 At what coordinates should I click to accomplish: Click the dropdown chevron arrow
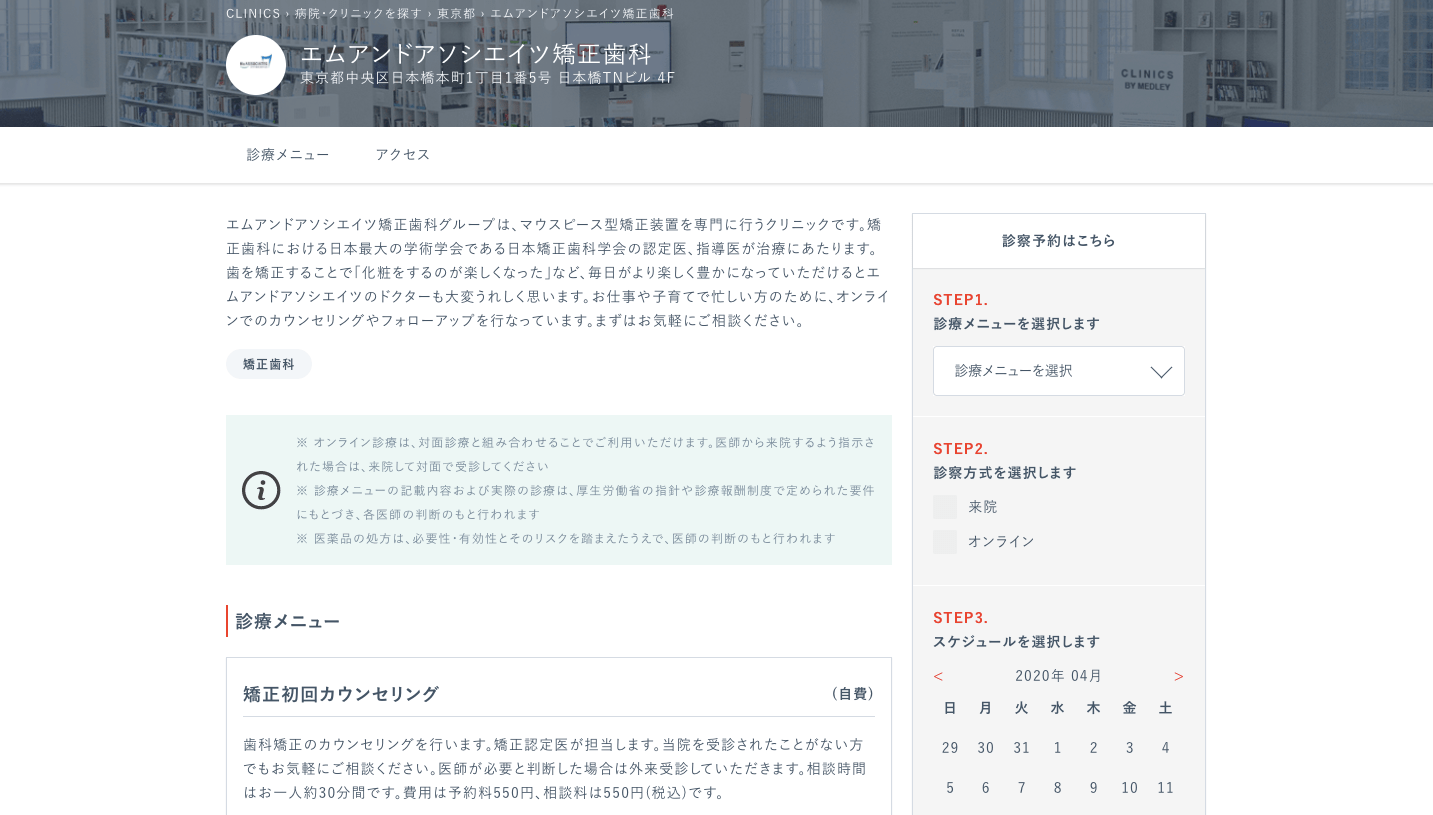pyautogui.click(x=1161, y=372)
